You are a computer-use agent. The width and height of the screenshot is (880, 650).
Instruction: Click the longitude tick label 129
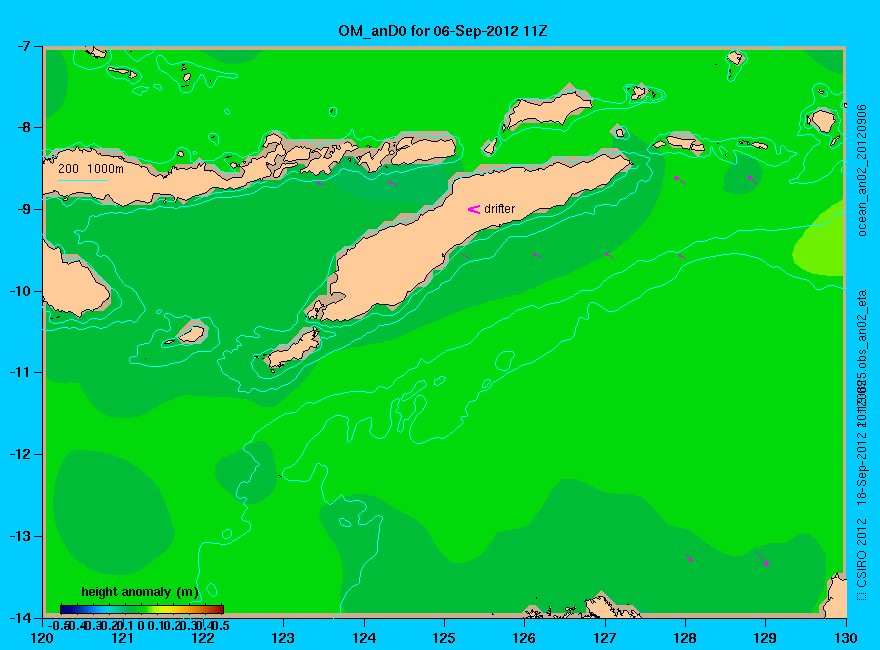click(765, 638)
